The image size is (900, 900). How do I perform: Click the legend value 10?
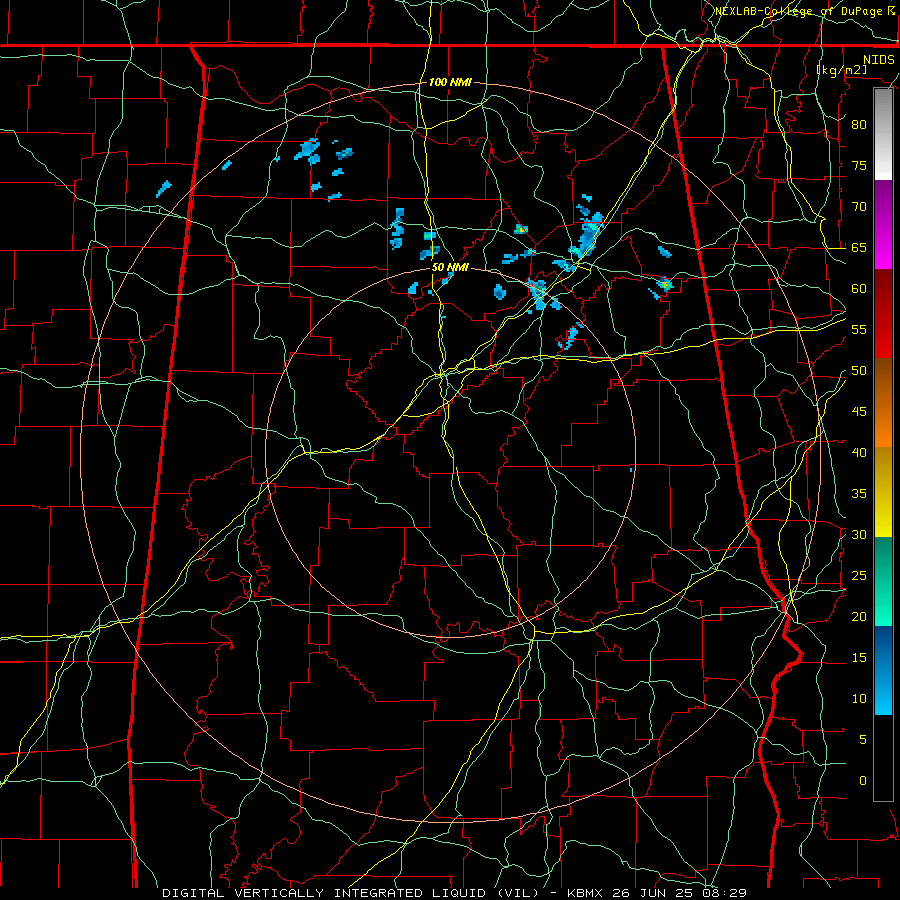click(x=859, y=699)
